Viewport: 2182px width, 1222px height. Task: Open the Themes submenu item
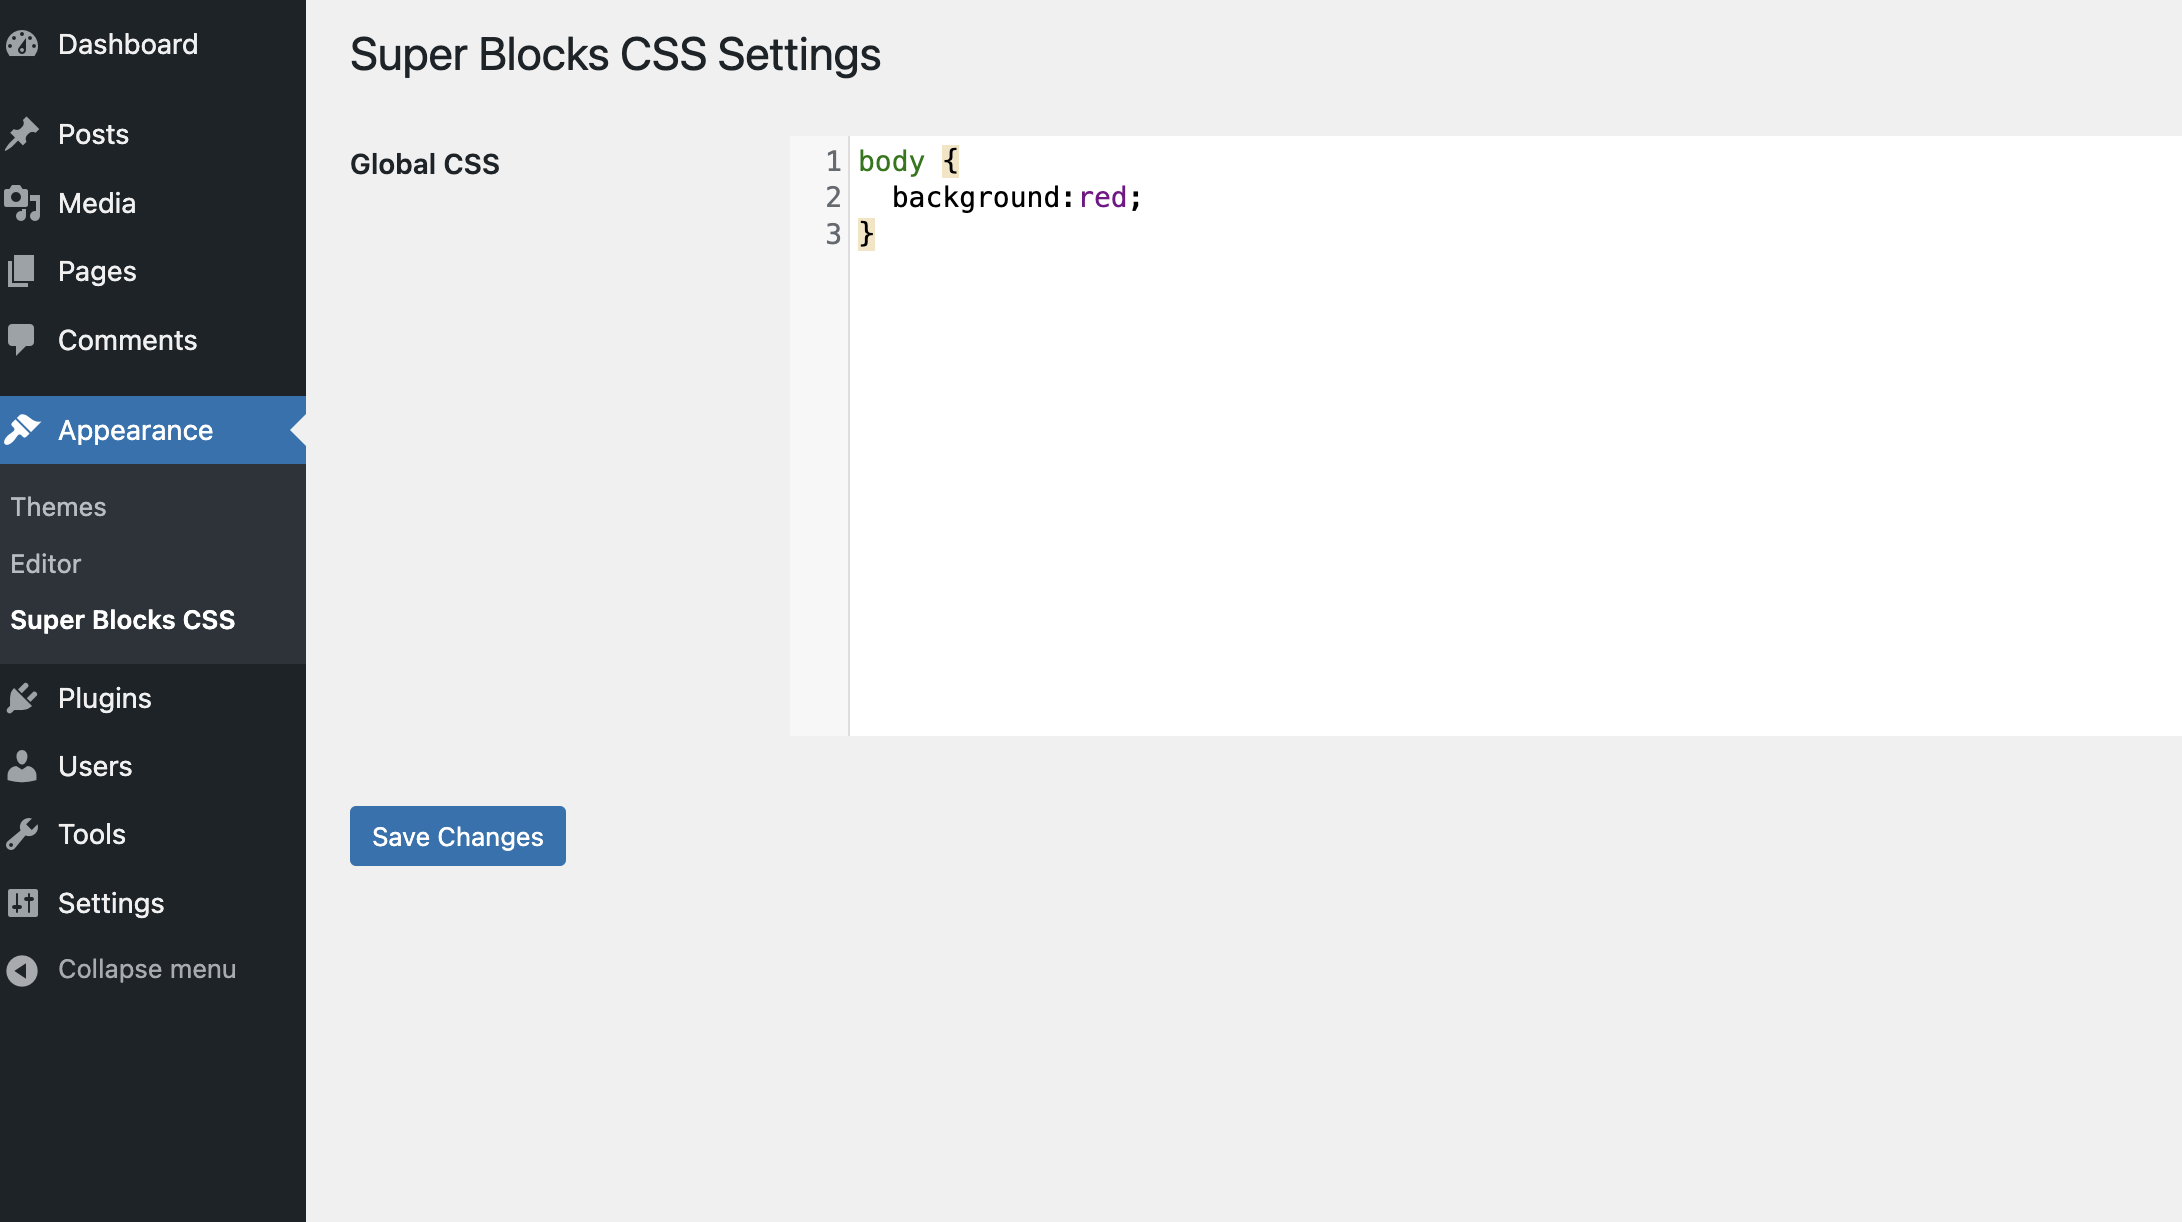(x=58, y=507)
